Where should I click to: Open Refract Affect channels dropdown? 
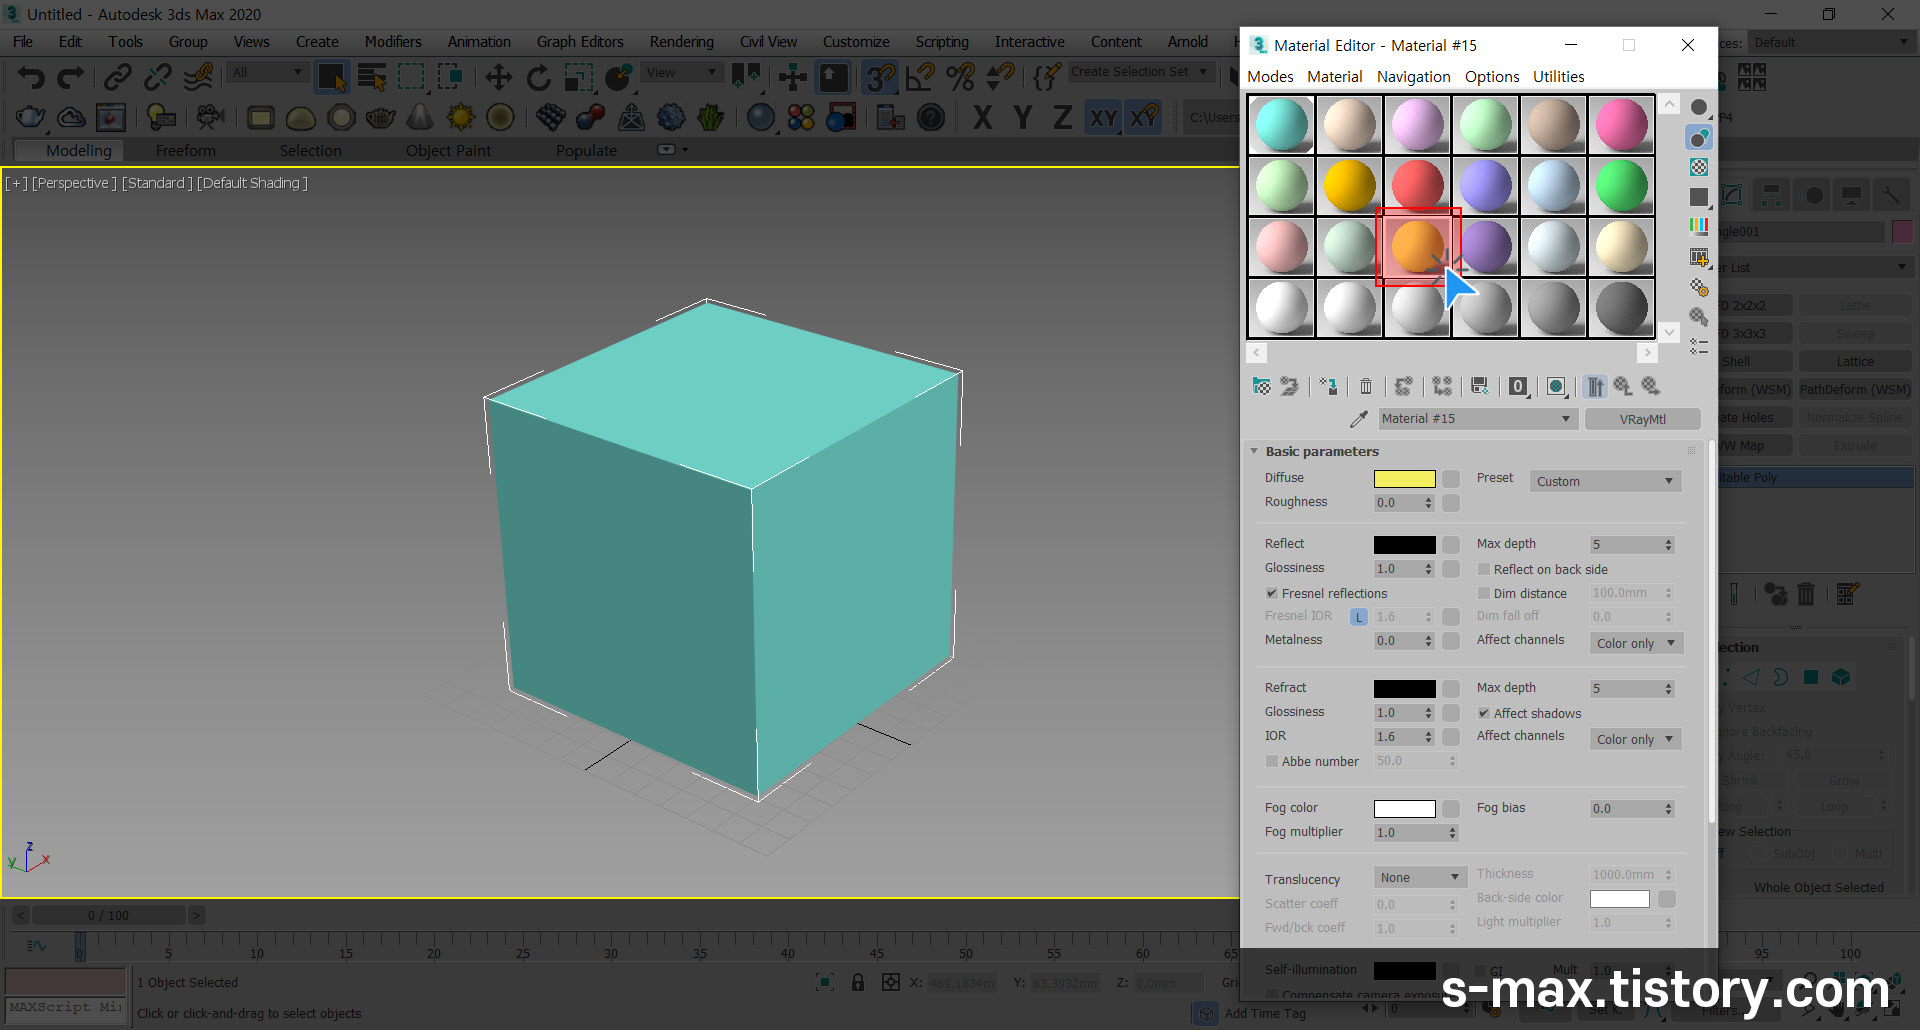[x=1636, y=739]
